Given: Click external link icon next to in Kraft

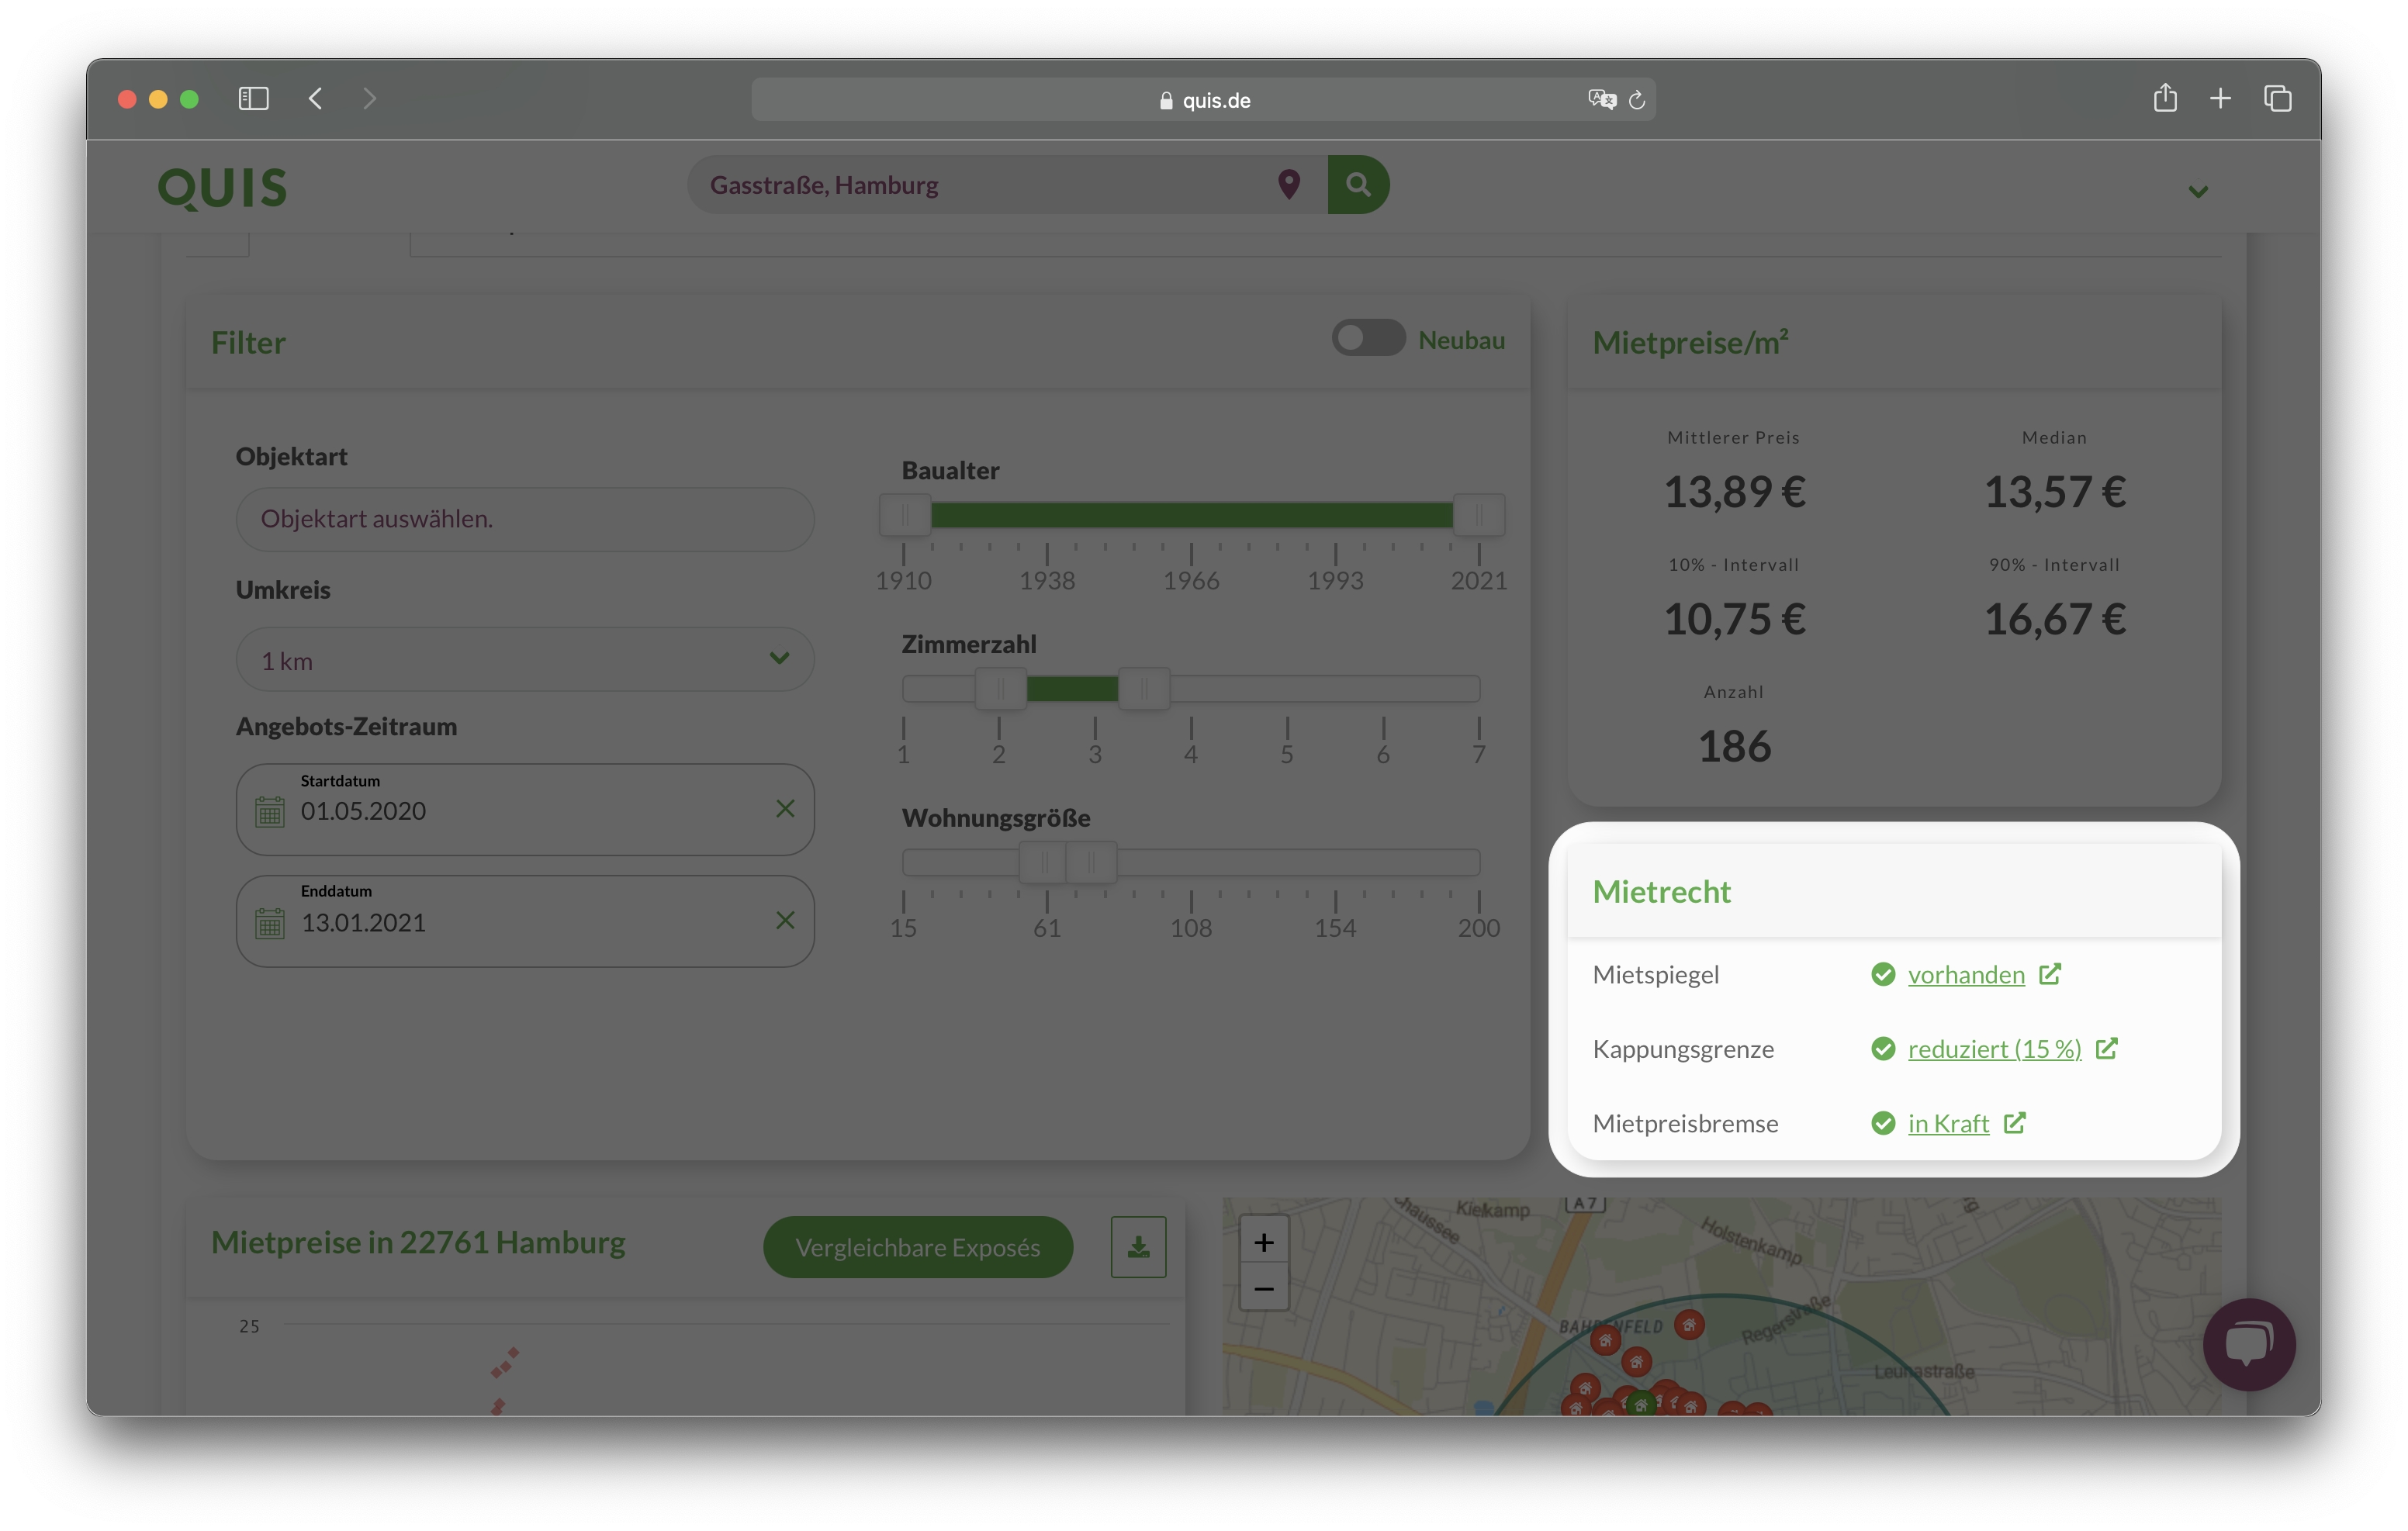Looking at the screenshot, I should (2014, 1122).
